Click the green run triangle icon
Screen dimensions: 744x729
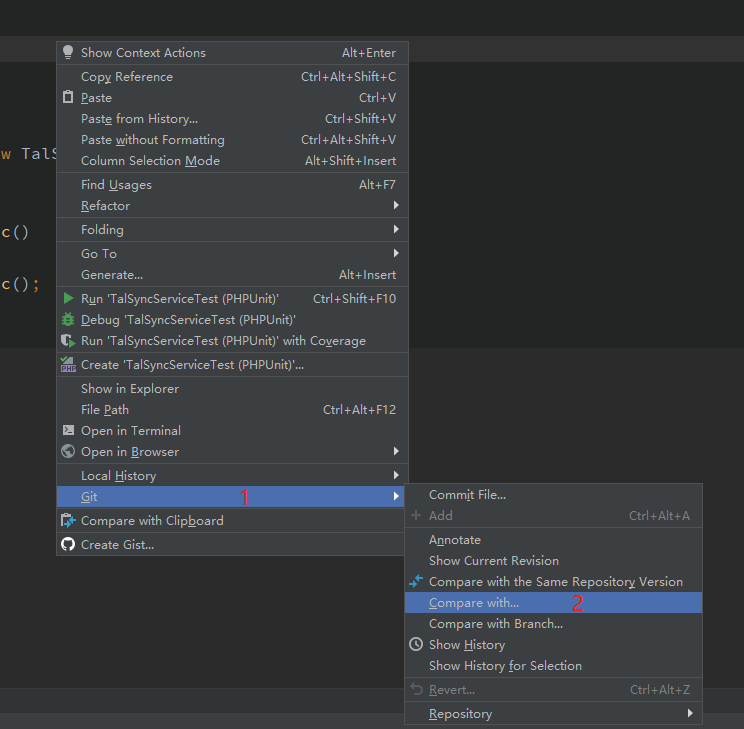[x=68, y=298]
